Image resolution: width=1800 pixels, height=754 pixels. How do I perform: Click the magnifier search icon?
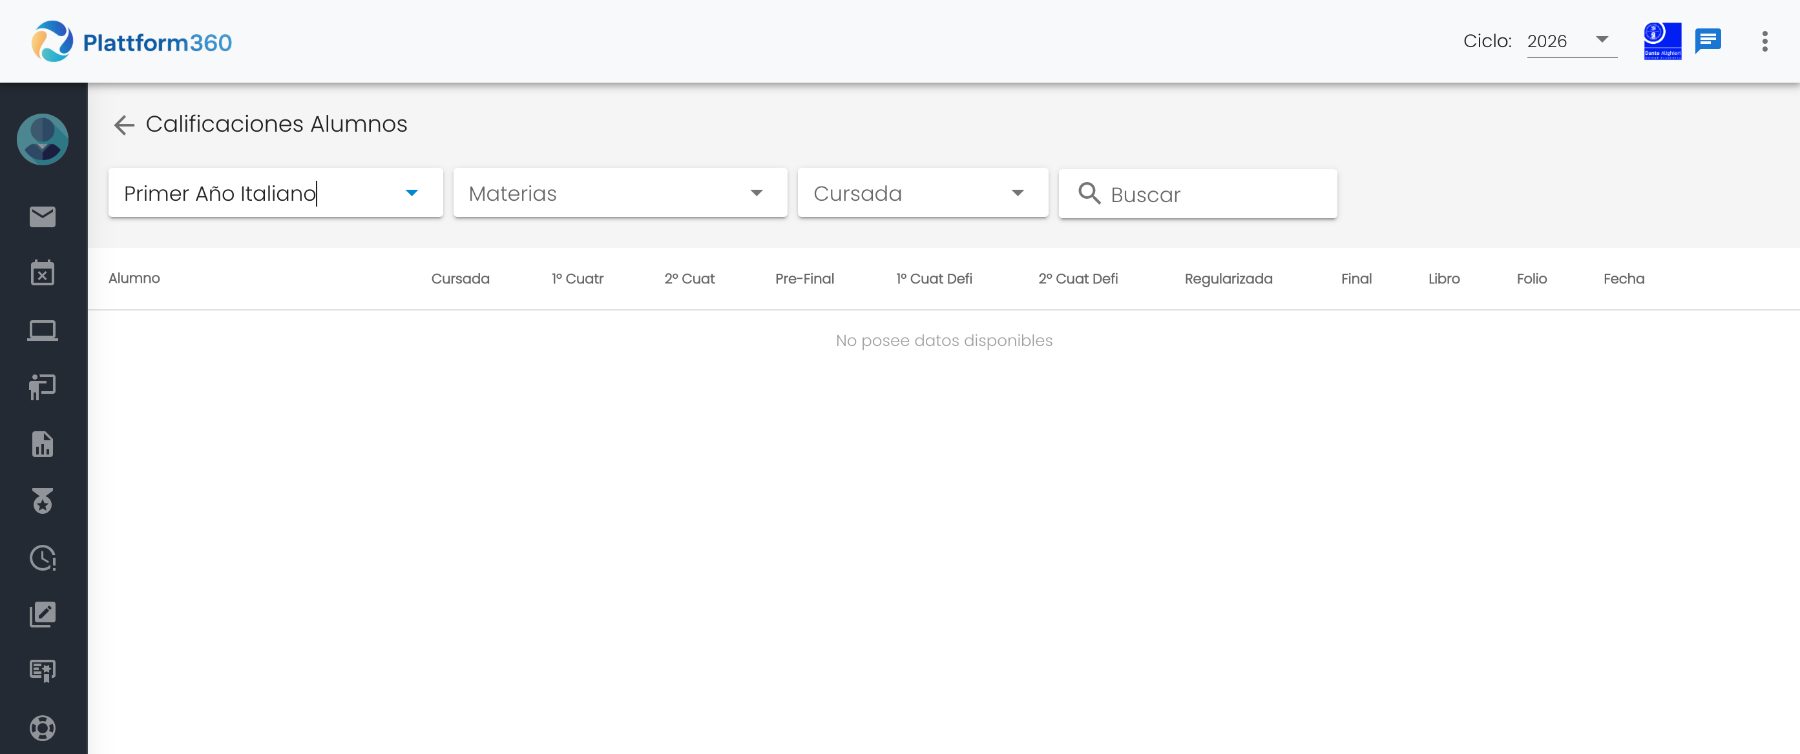(1089, 193)
